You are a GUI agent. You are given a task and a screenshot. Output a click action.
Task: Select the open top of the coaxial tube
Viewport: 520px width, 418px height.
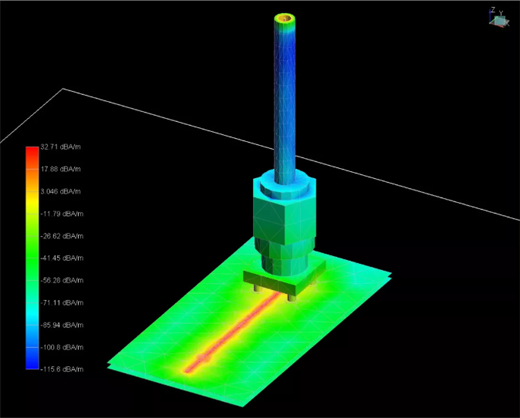tap(285, 19)
